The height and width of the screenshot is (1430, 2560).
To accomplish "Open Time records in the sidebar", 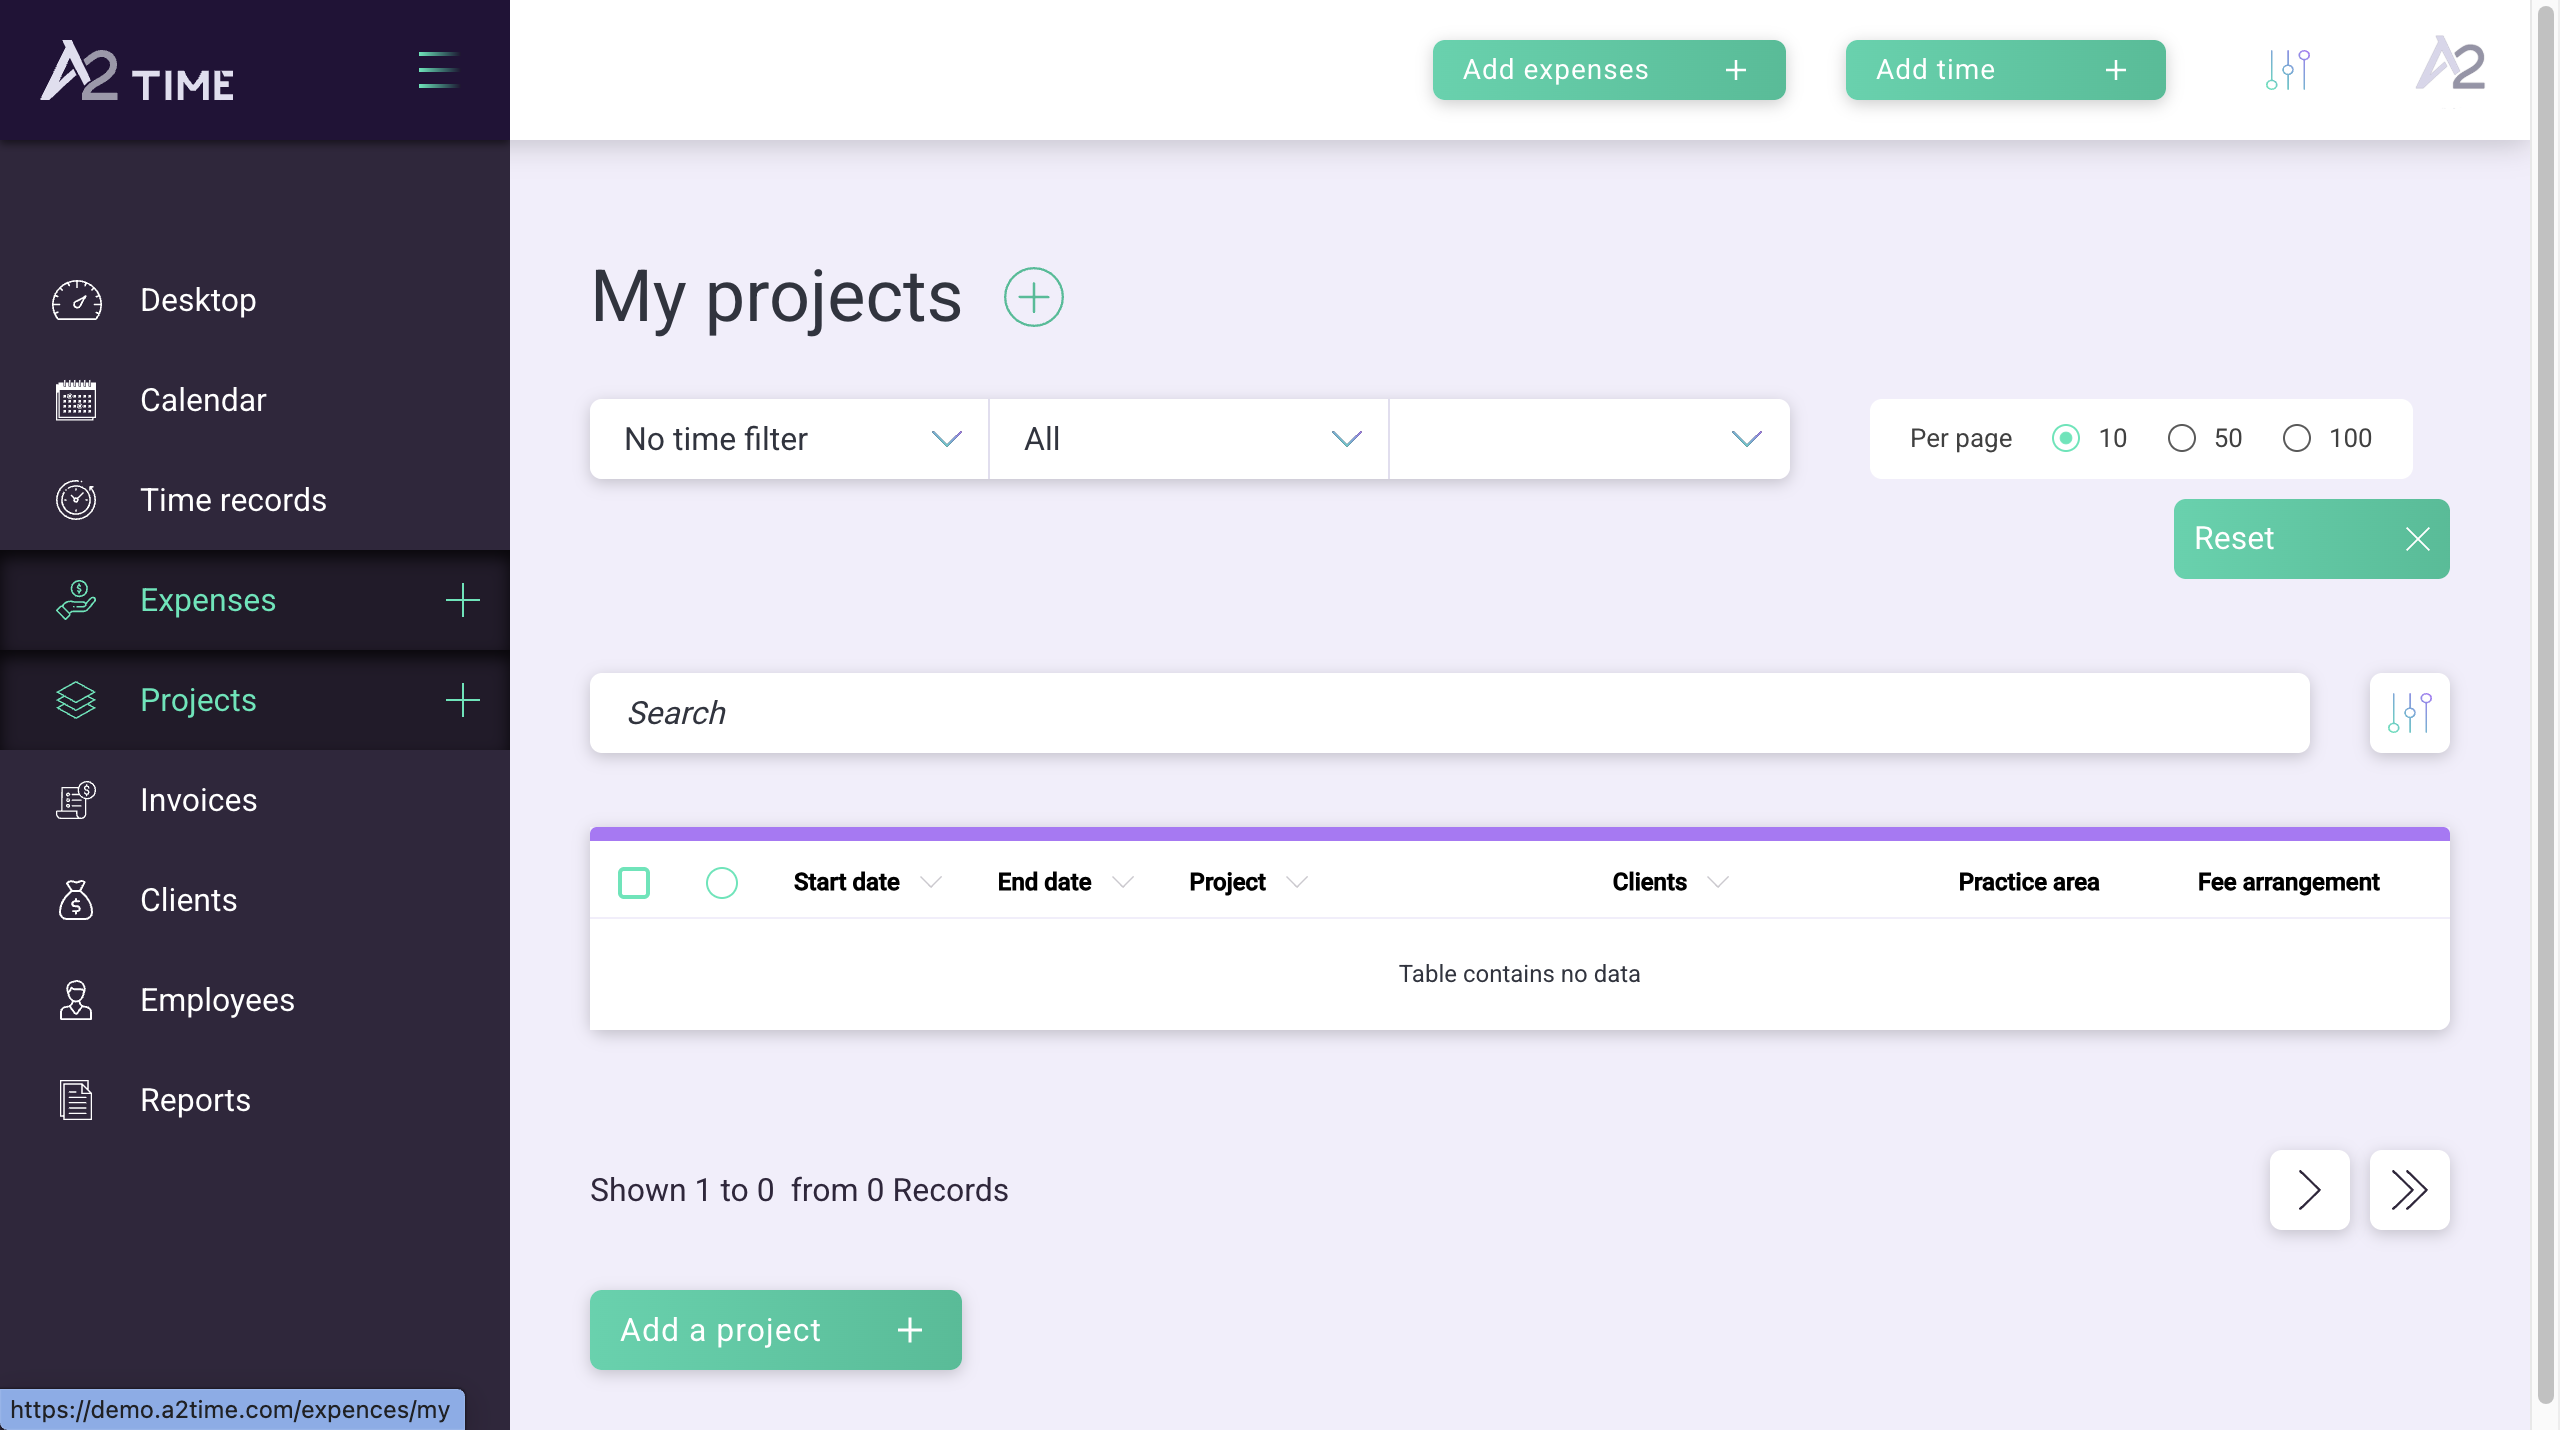I will coord(255,500).
